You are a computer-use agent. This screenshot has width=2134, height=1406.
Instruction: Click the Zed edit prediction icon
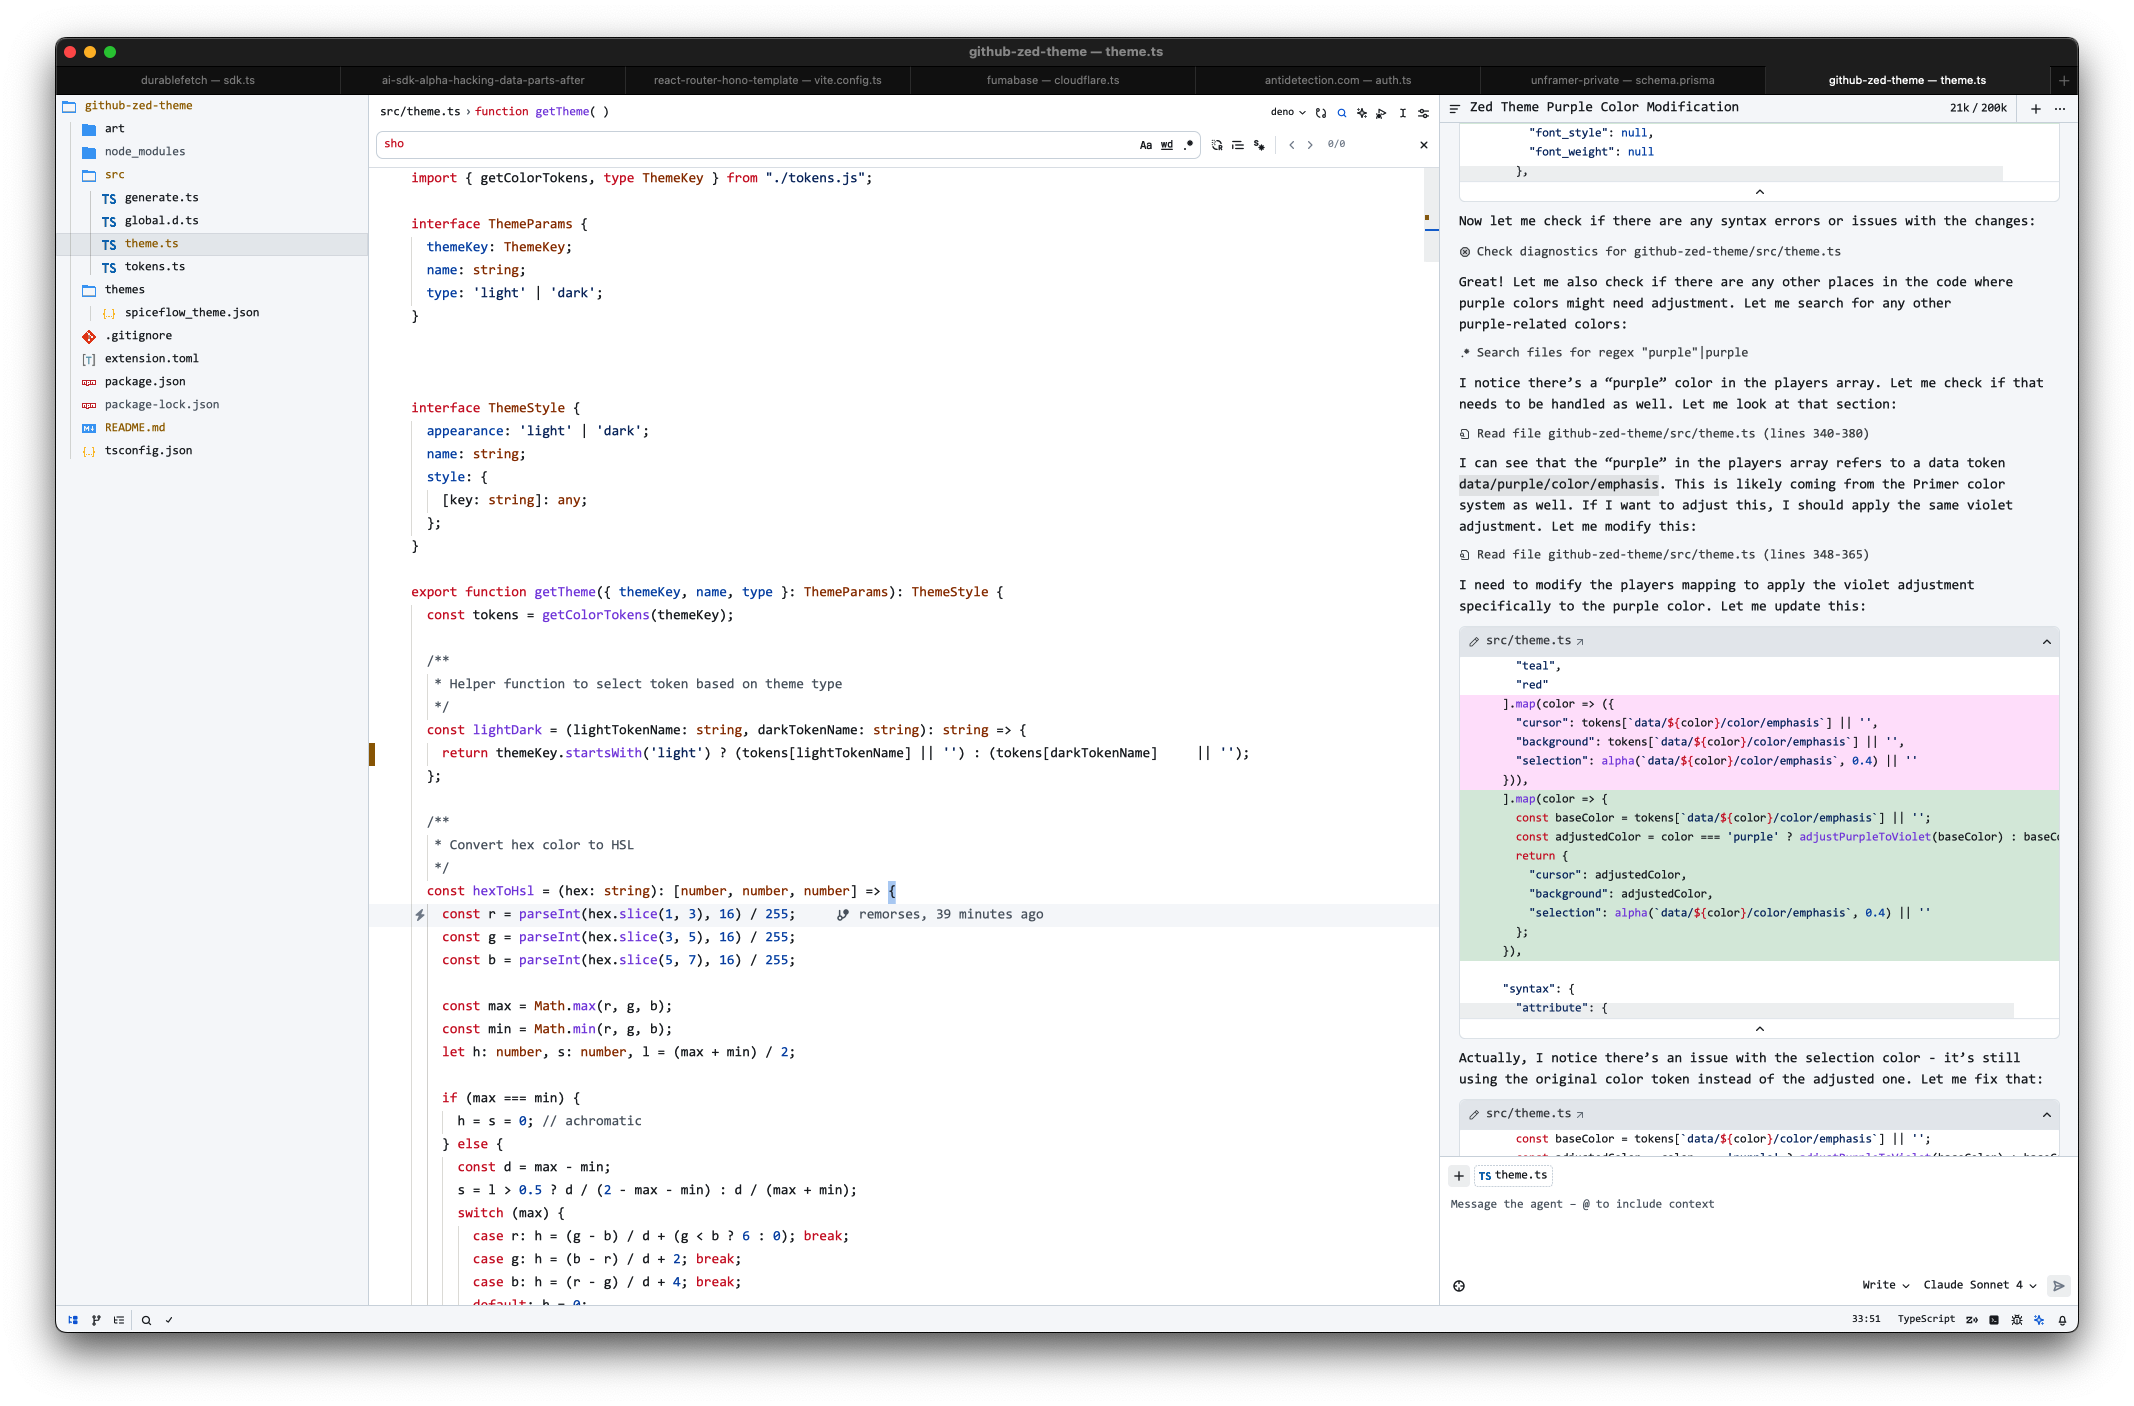1972,1320
